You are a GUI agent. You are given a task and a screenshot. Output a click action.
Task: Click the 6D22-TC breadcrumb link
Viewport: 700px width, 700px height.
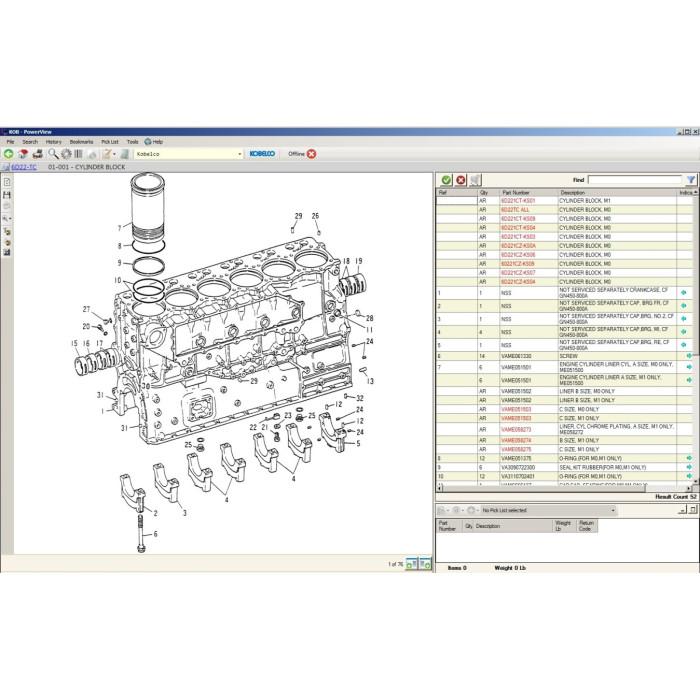[x=24, y=167]
